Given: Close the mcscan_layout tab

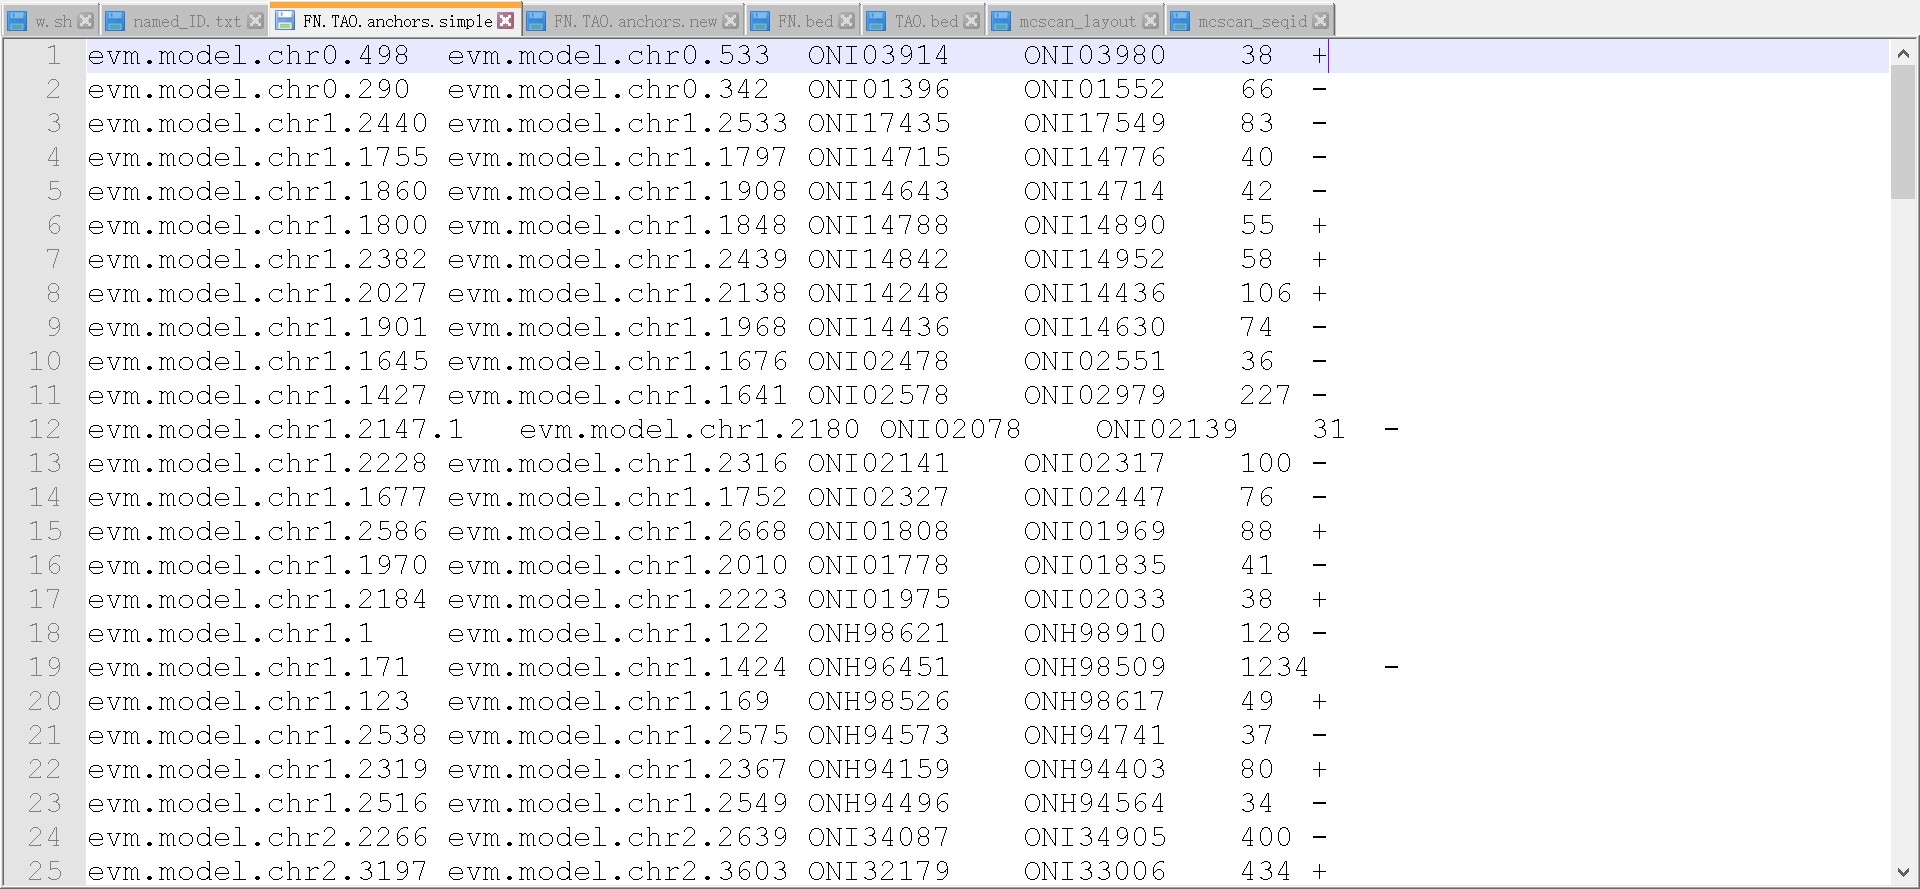Looking at the screenshot, I should click(x=1151, y=21).
